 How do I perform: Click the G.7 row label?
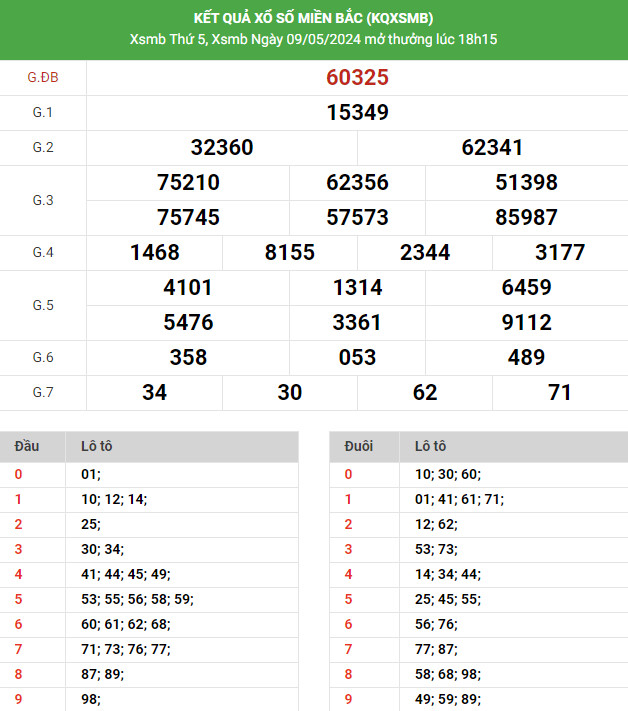tap(43, 392)
